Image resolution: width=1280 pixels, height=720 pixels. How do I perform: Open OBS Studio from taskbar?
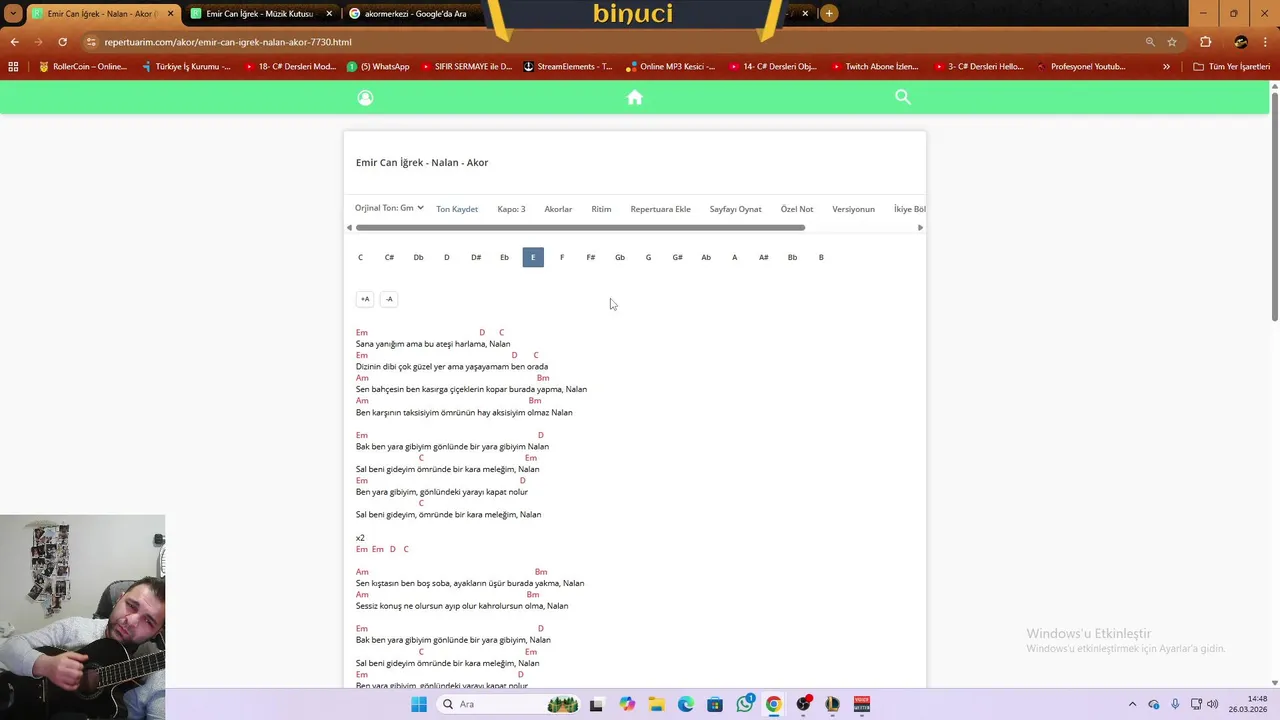[x=803, y=704]
